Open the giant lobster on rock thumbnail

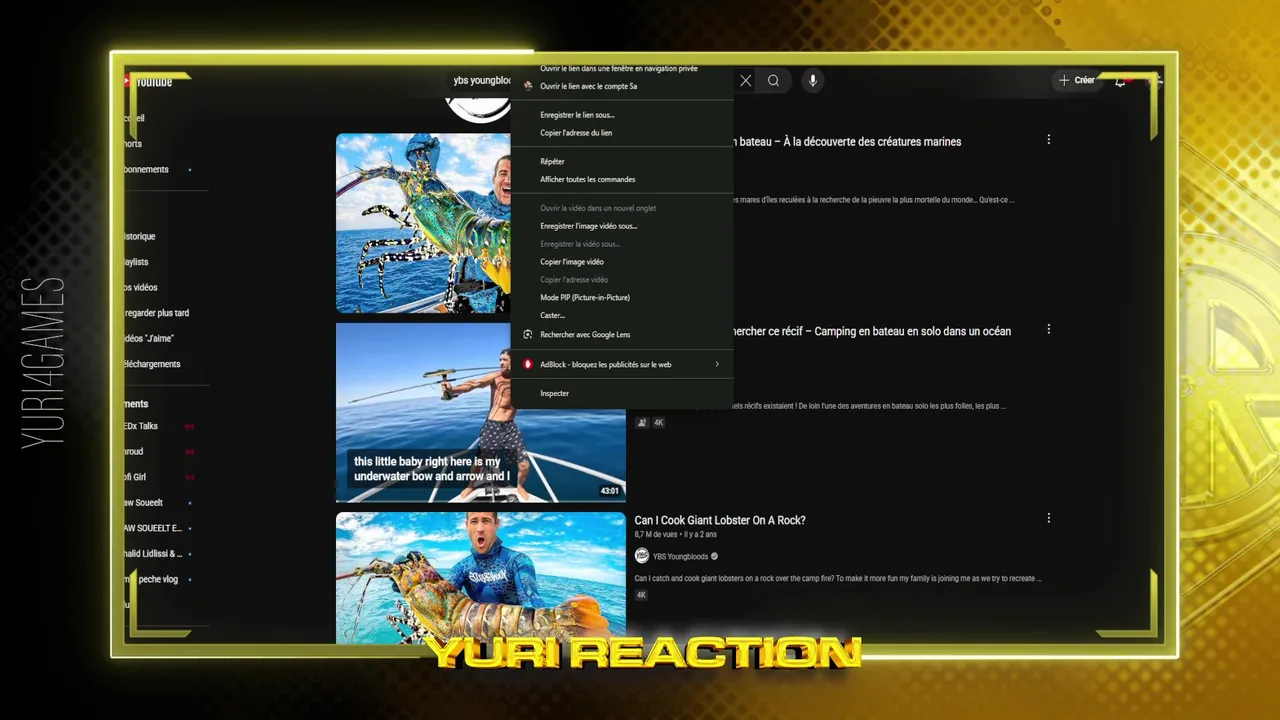click(481, 578)
